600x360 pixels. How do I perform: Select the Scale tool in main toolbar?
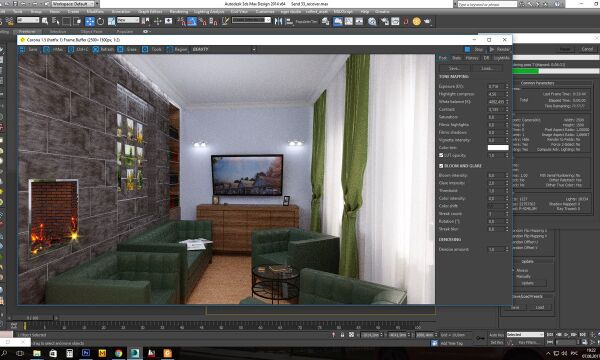click(111, 21)
